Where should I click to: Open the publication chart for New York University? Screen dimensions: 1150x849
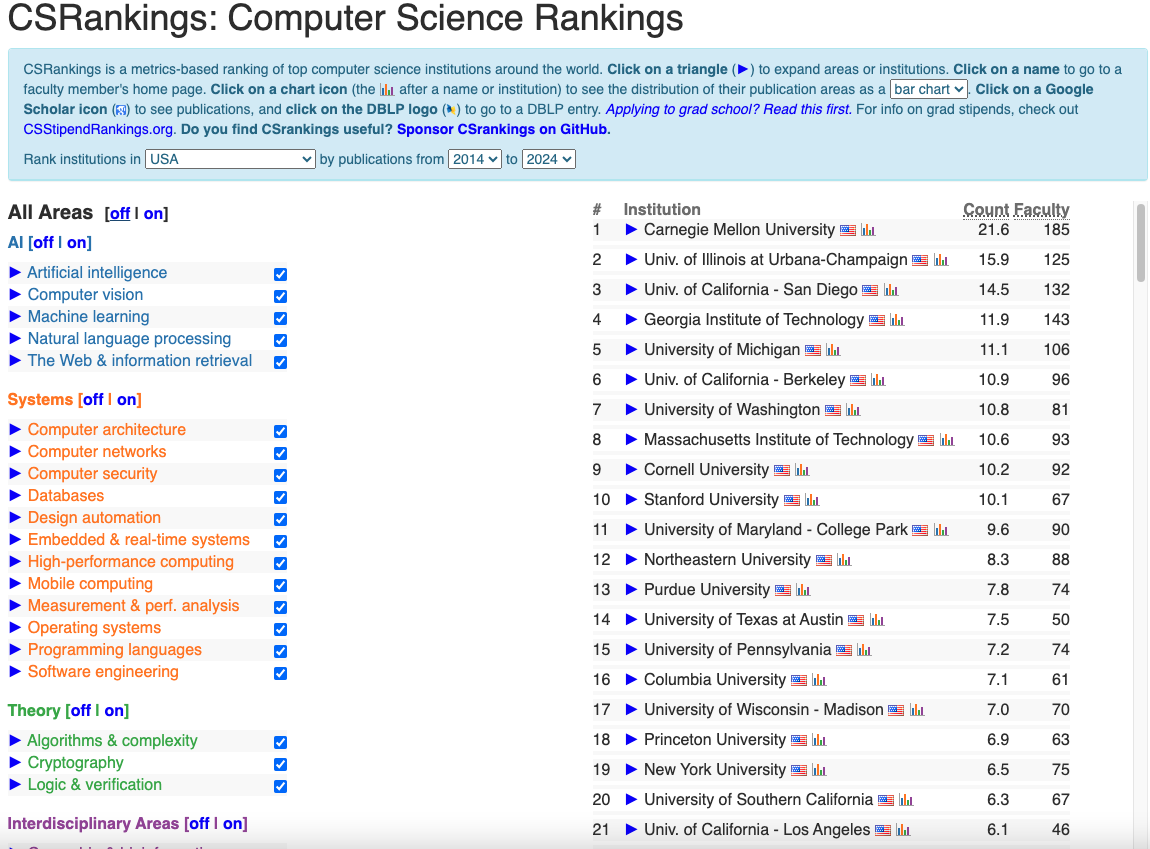point(821,770)
